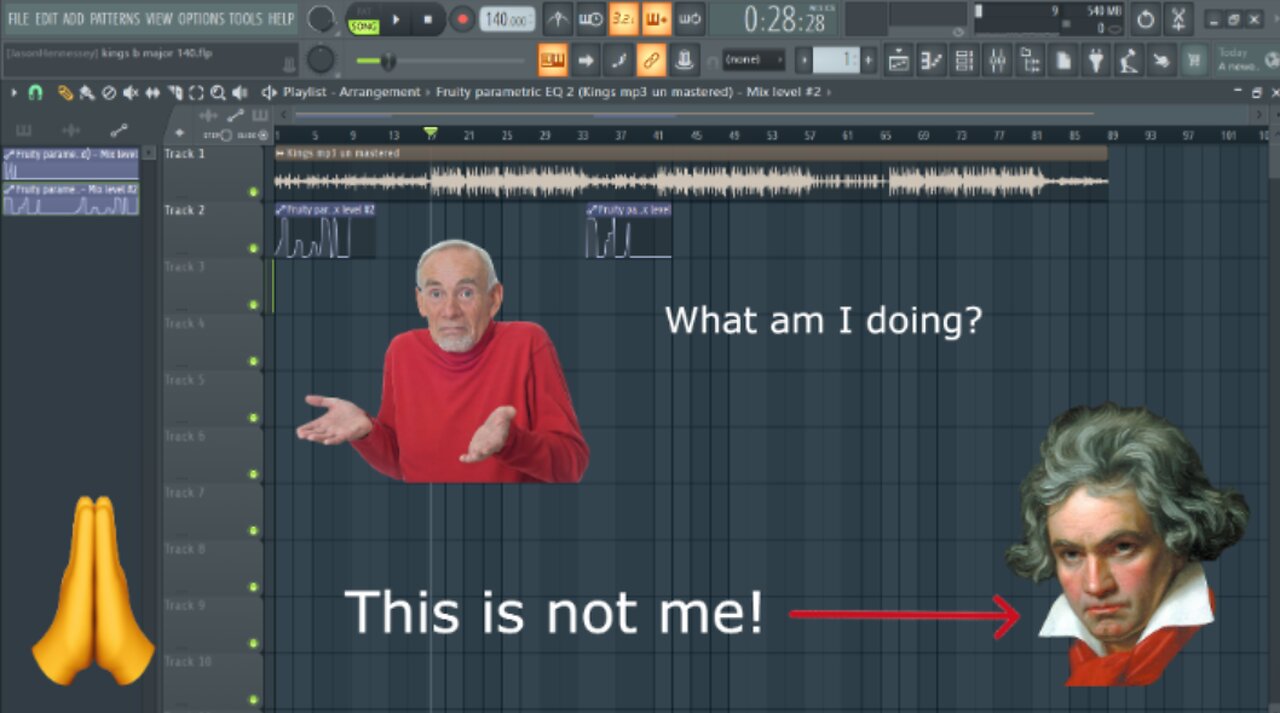Open the FILE menu
Viewport: 1280px width, 713px height.
[18, 18]
